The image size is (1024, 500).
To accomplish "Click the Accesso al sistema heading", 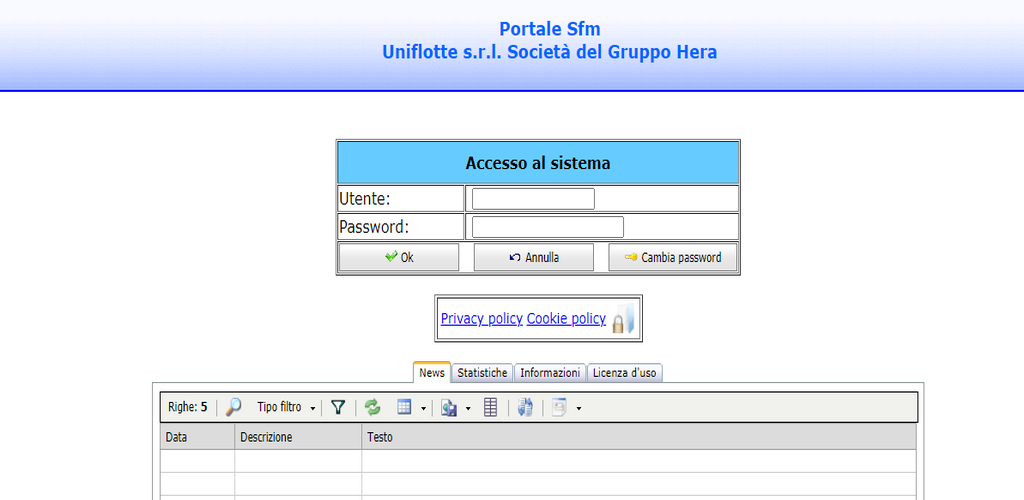I will coord(537,163).
